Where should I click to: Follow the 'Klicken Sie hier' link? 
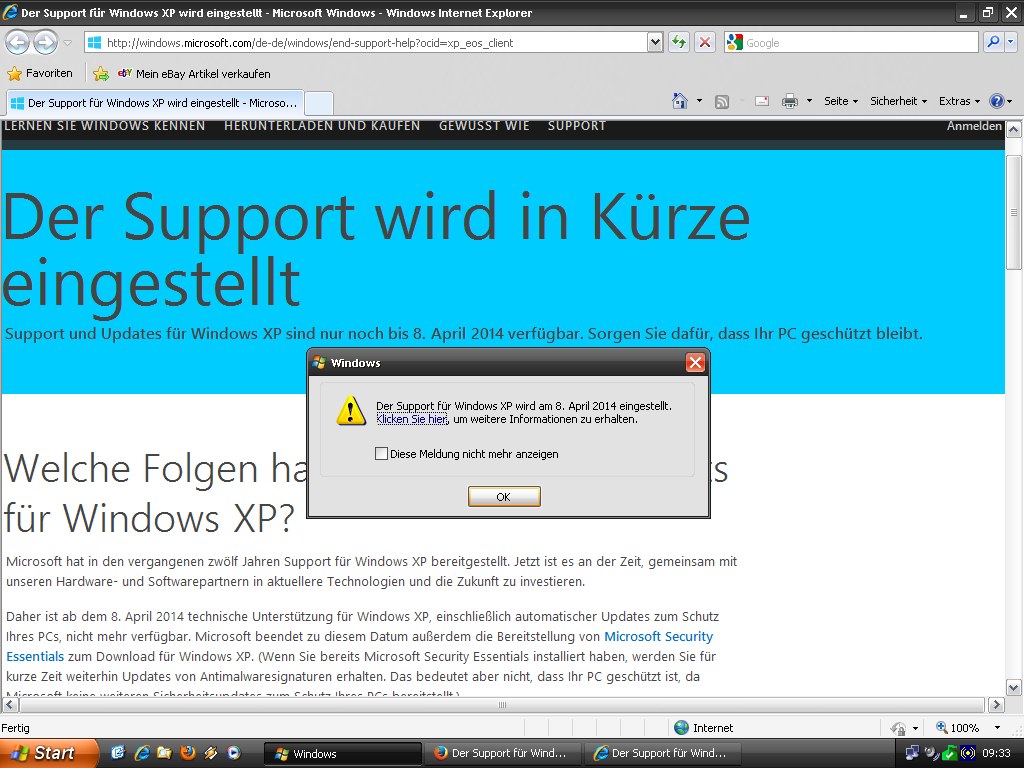[x=411, y=419]
